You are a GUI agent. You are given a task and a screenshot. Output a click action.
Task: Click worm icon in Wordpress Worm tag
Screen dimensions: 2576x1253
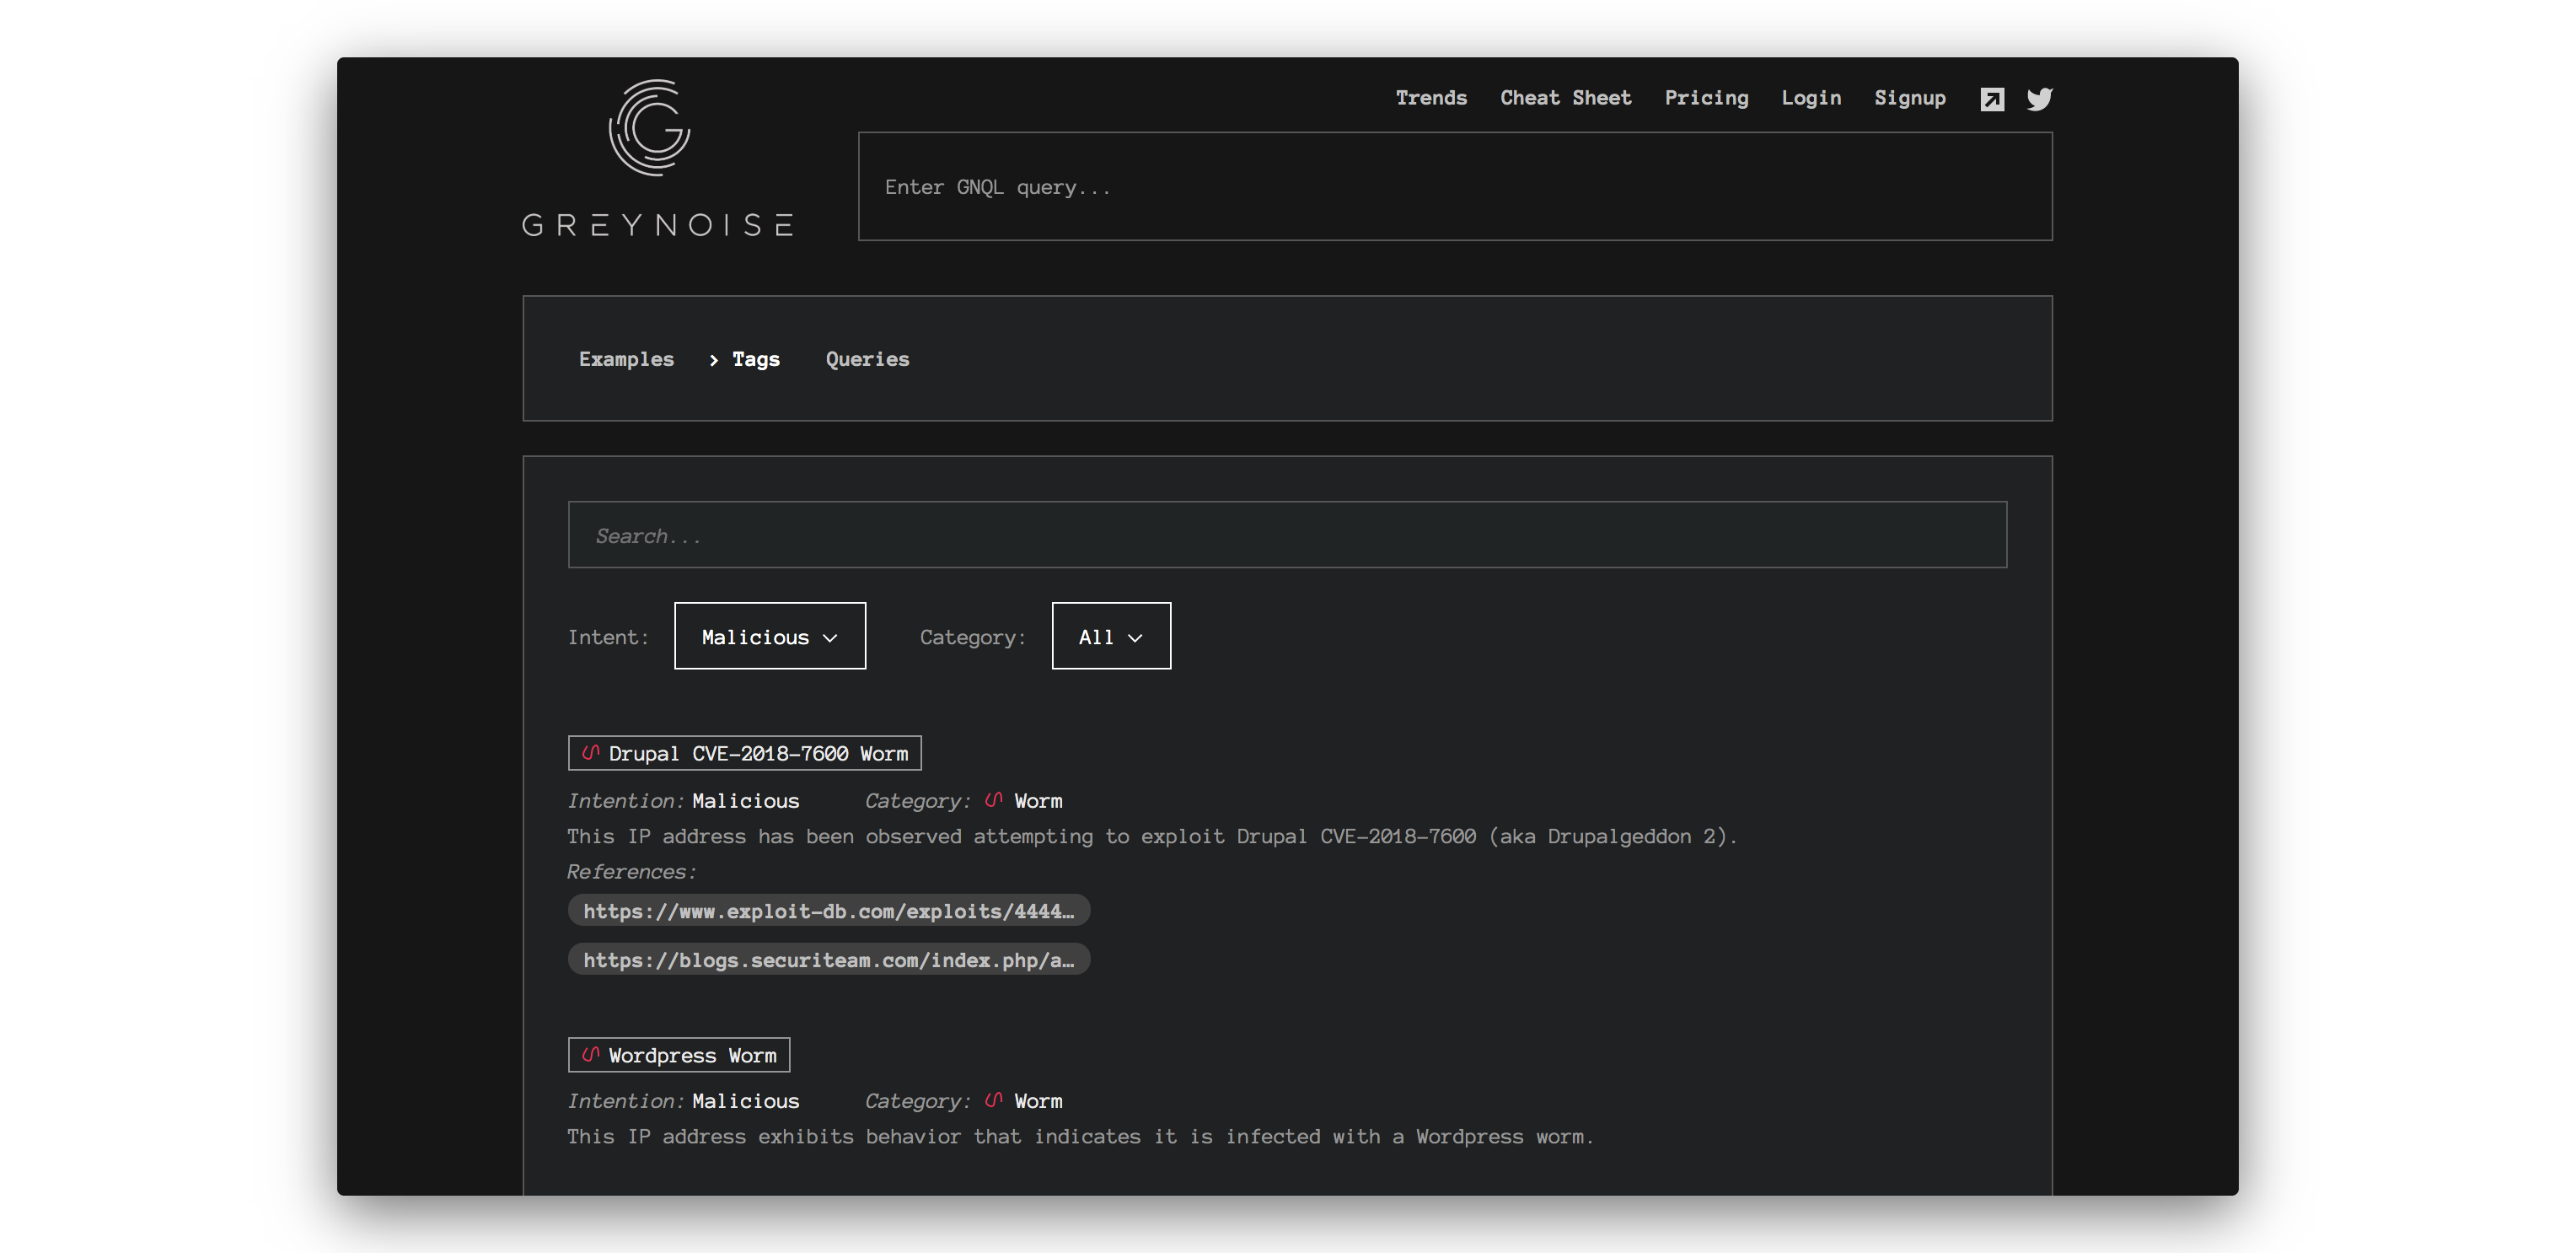[591, 1054]
